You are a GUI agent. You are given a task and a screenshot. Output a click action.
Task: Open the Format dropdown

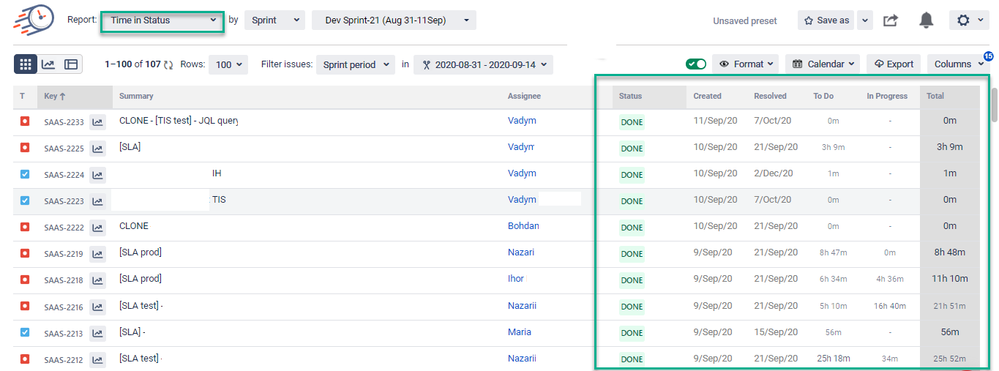[x=745, y=64]
